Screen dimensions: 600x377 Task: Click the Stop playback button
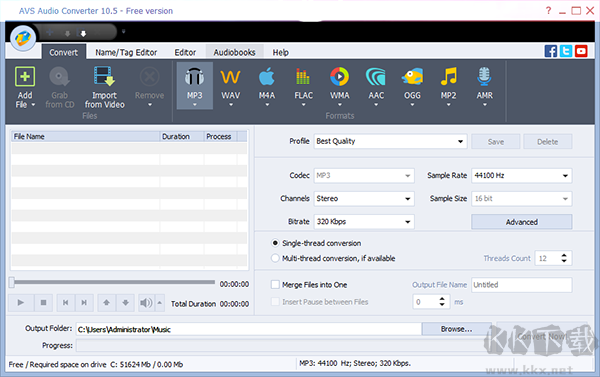(43, 303)
